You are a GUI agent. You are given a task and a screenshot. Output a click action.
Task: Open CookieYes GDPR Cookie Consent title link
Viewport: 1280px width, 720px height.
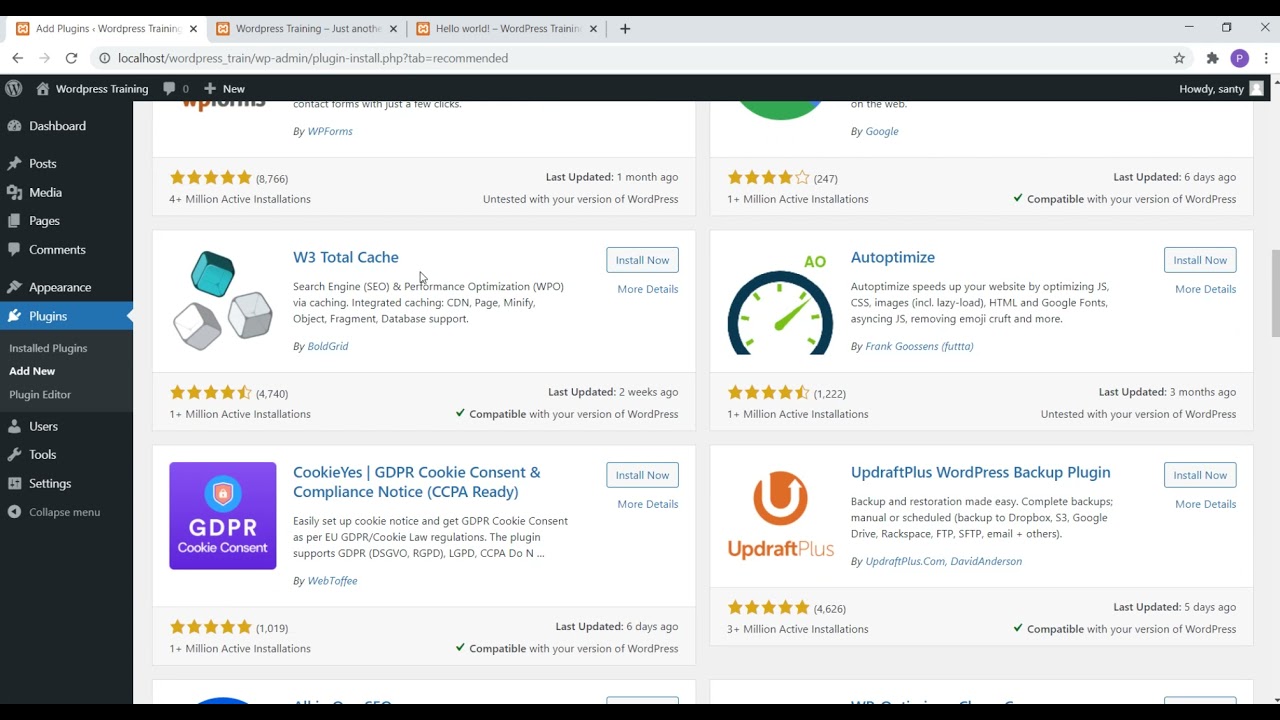pyautogui.click(x=417, y=482)
